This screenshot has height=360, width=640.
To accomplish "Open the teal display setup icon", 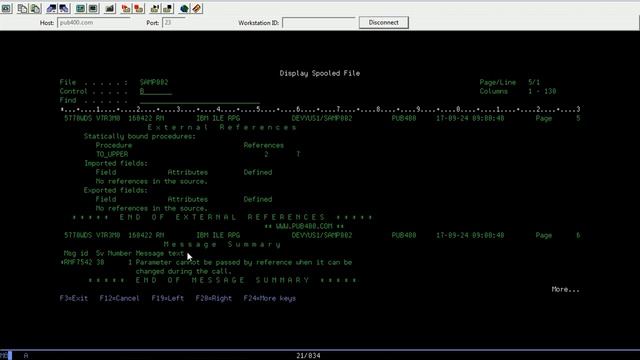I will tap(80, 8).
